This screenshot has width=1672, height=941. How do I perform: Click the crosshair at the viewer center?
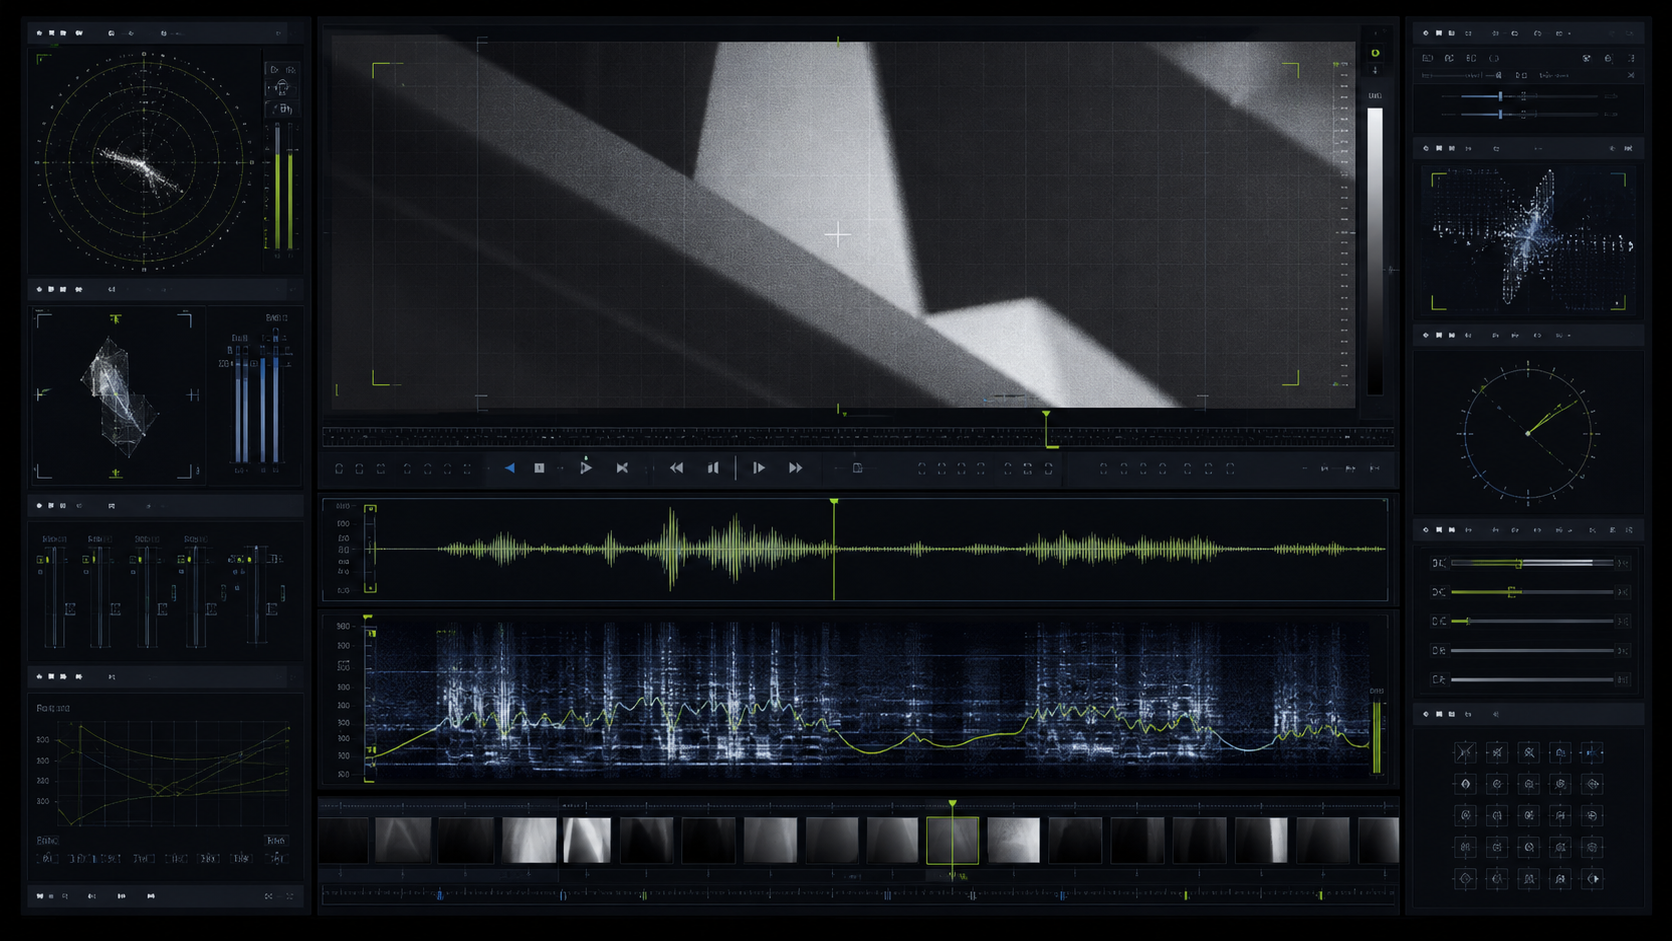tap(838, 235)
